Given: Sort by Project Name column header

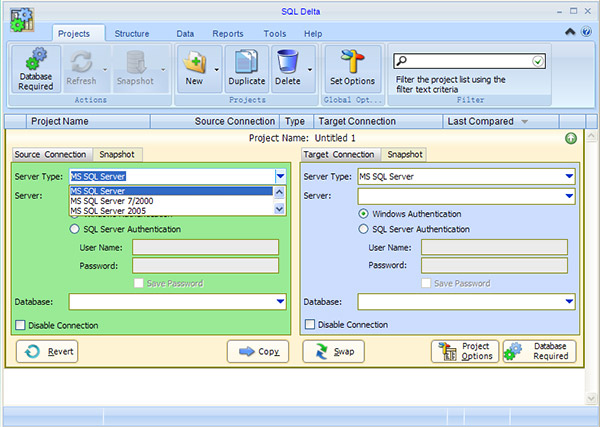Looking at the screenshot, I should pos(88,121).
